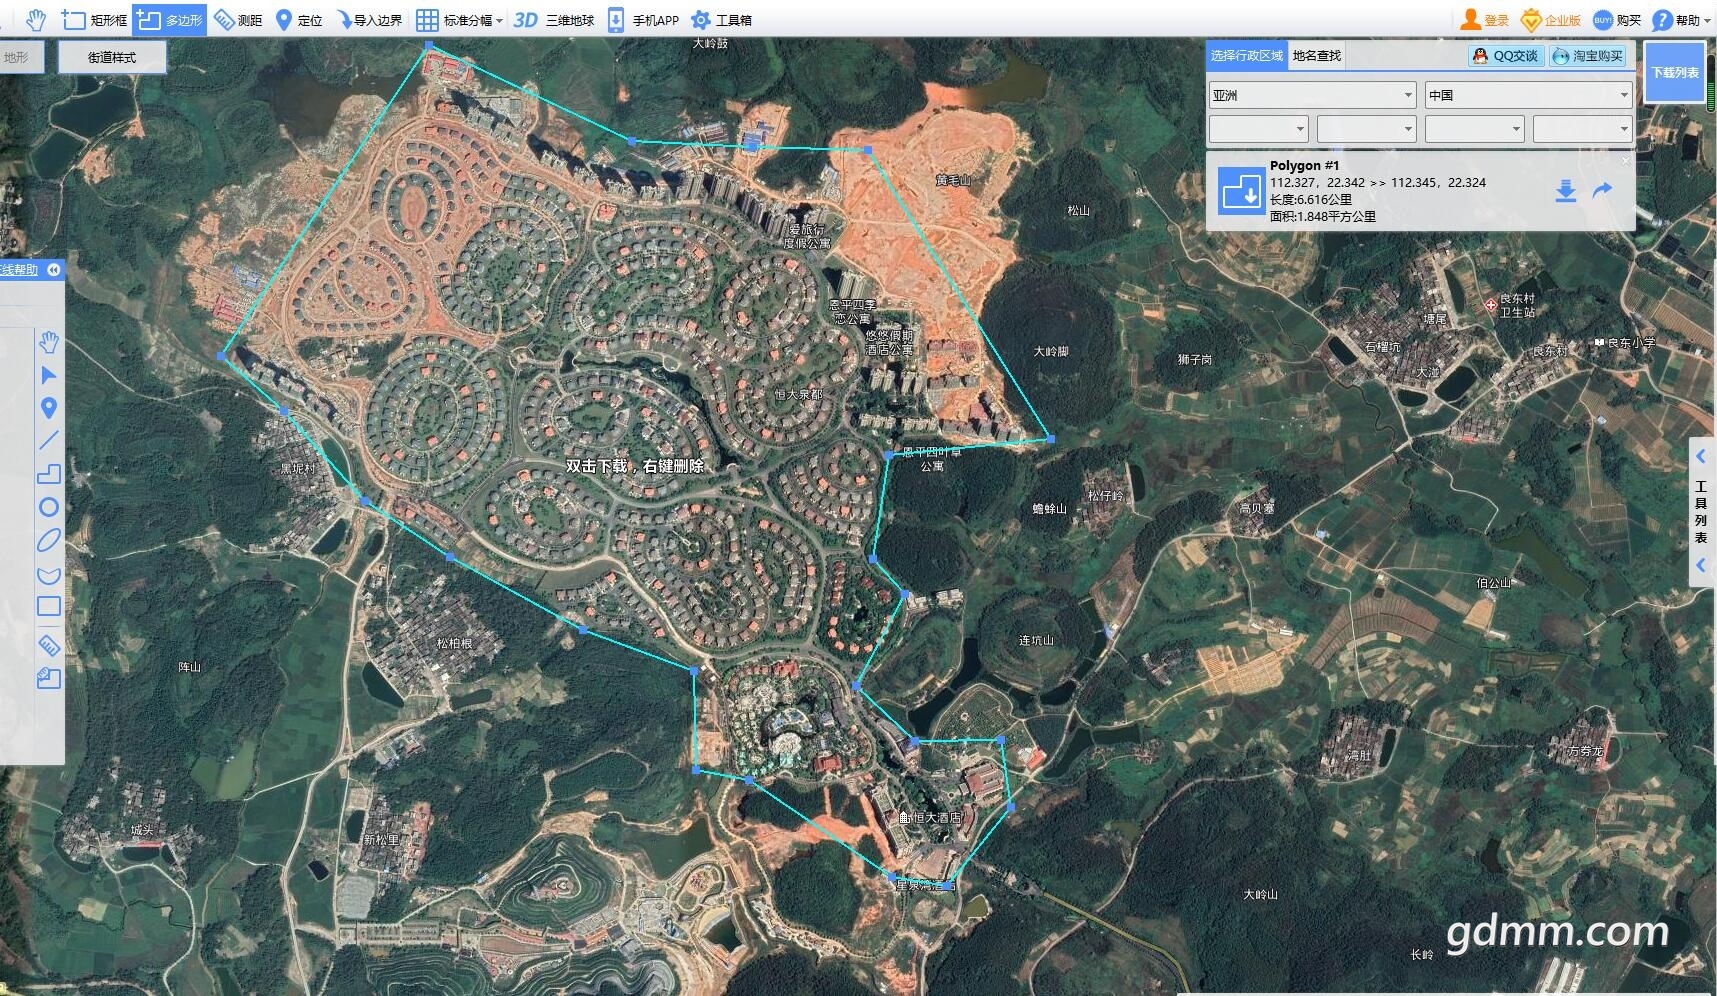The image size is (1717, 996).
Task: Select the 街道样式 street style tab
Action: (x=112, y=57)
